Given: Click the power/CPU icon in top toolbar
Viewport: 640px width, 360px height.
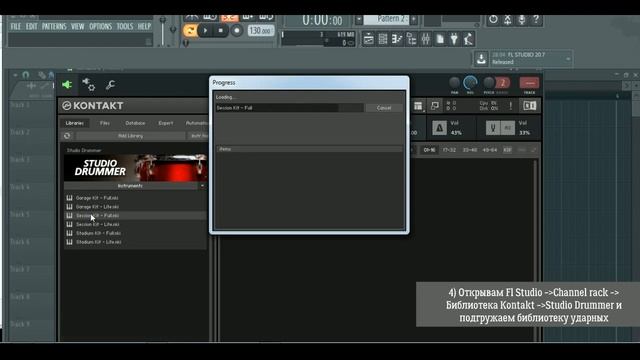Looking at the screenshot, I should coord(493,20).
